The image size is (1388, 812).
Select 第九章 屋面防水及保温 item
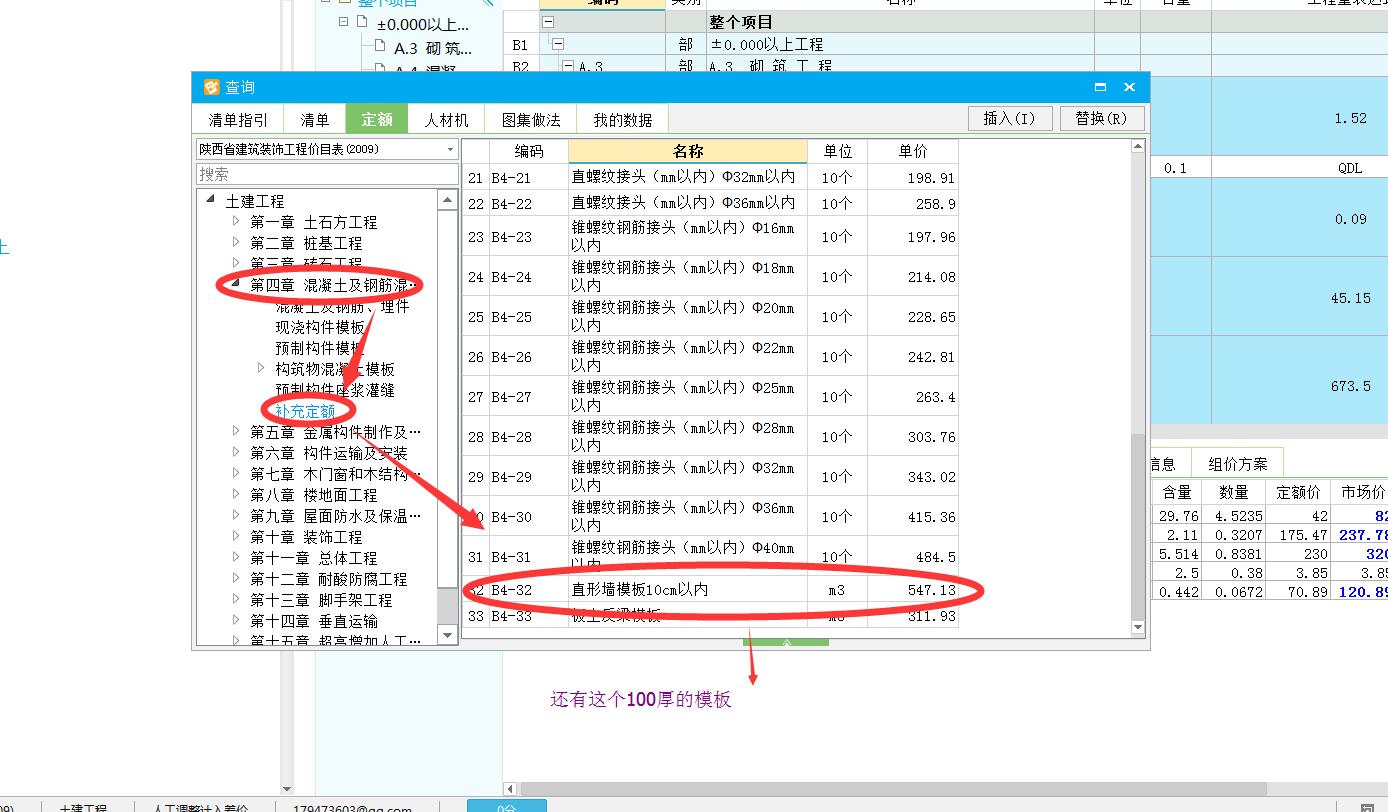[x=335, y=516]
